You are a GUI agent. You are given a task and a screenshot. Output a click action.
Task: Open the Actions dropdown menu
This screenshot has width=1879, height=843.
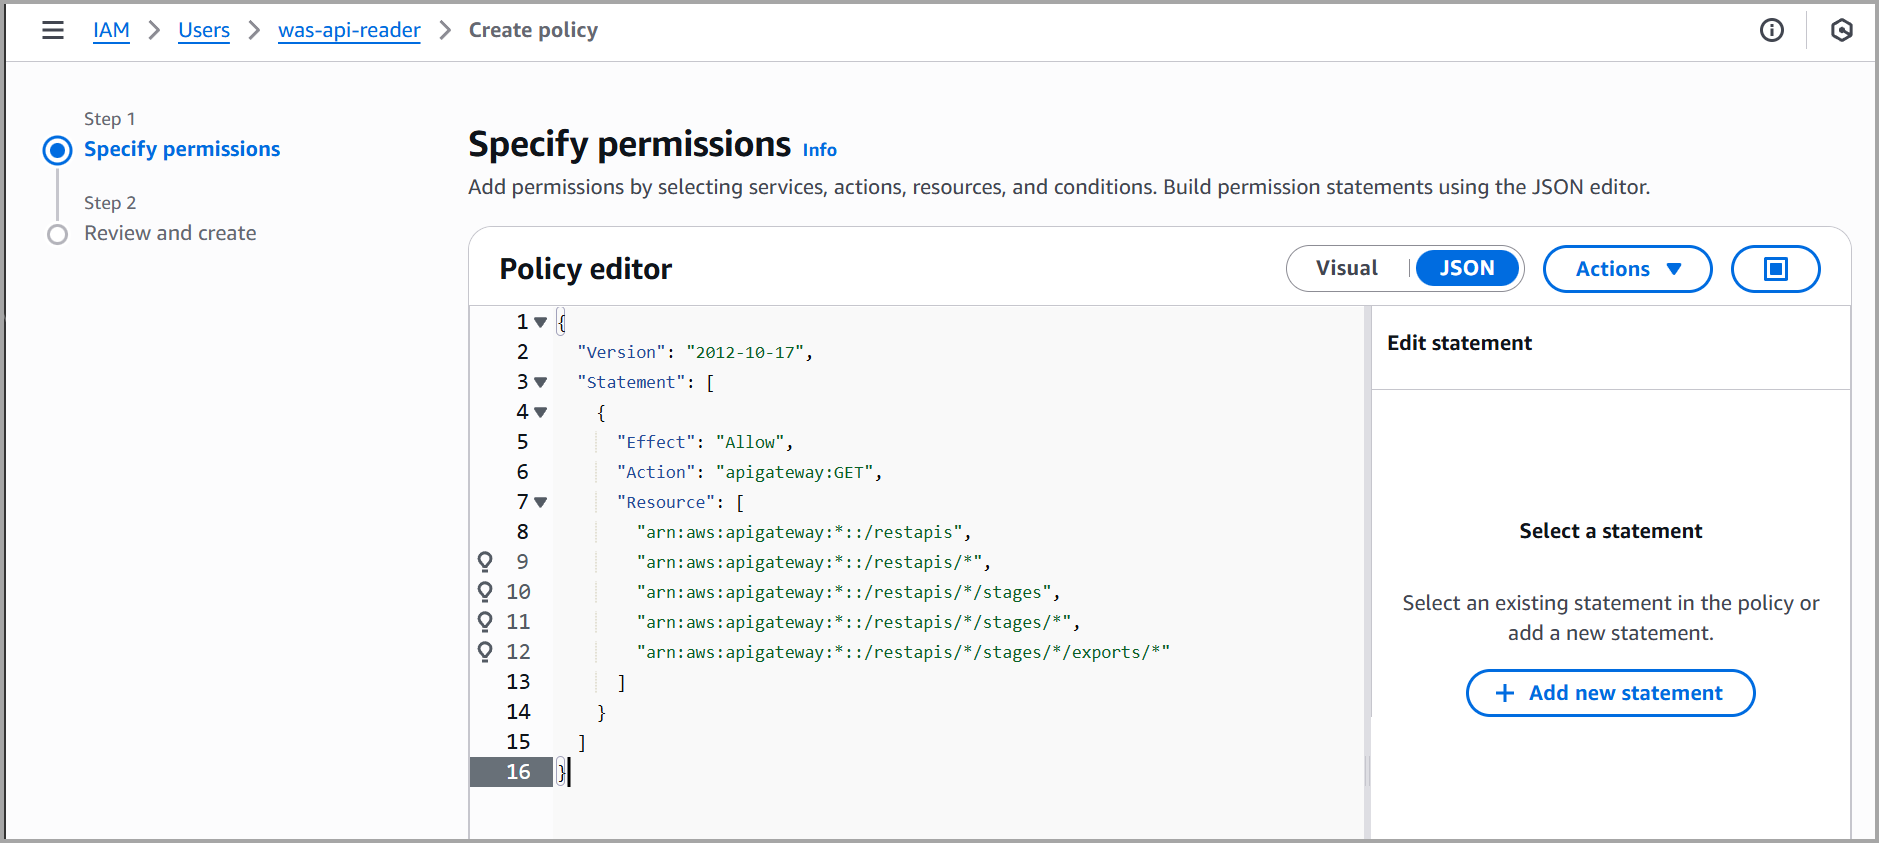[x=1627, y=269]
